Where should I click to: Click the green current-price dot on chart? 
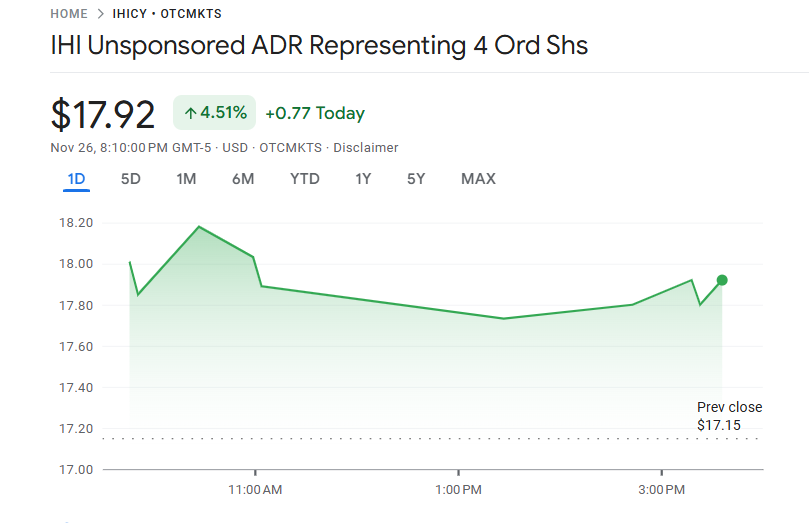coord(722,280)
